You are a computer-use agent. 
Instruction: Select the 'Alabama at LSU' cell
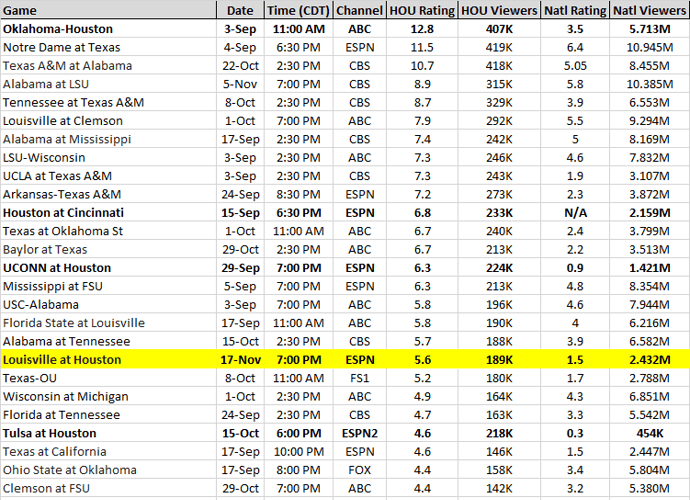pyautogui.click(x=108, y=84)
